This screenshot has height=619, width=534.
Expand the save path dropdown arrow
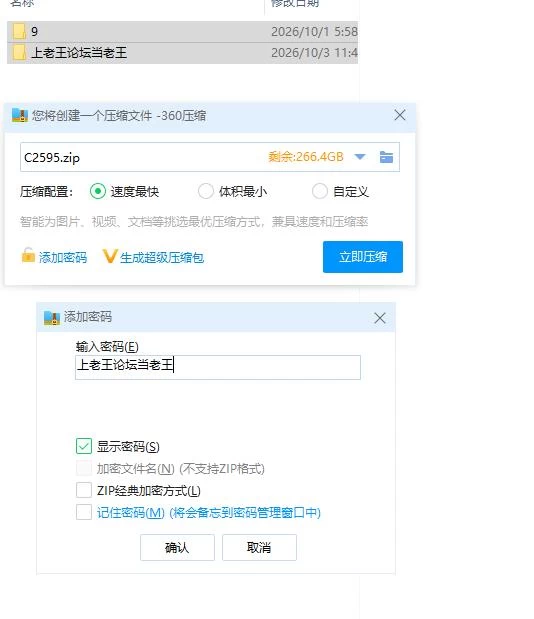tap(360, 157)
